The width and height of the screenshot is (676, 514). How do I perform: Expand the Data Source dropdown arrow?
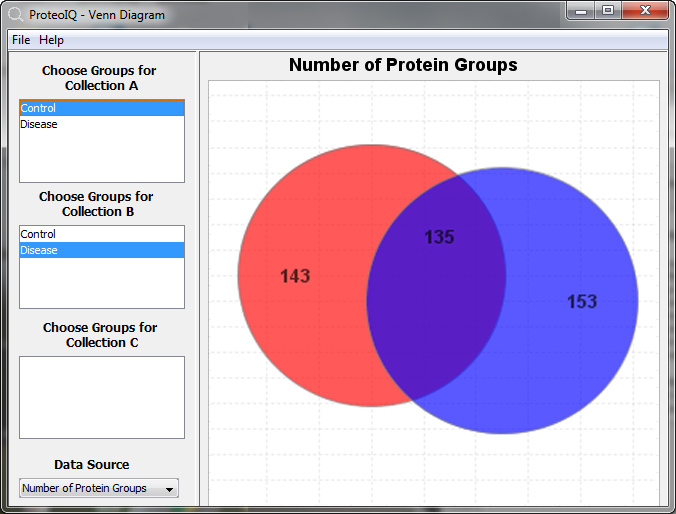click(169, 489)
